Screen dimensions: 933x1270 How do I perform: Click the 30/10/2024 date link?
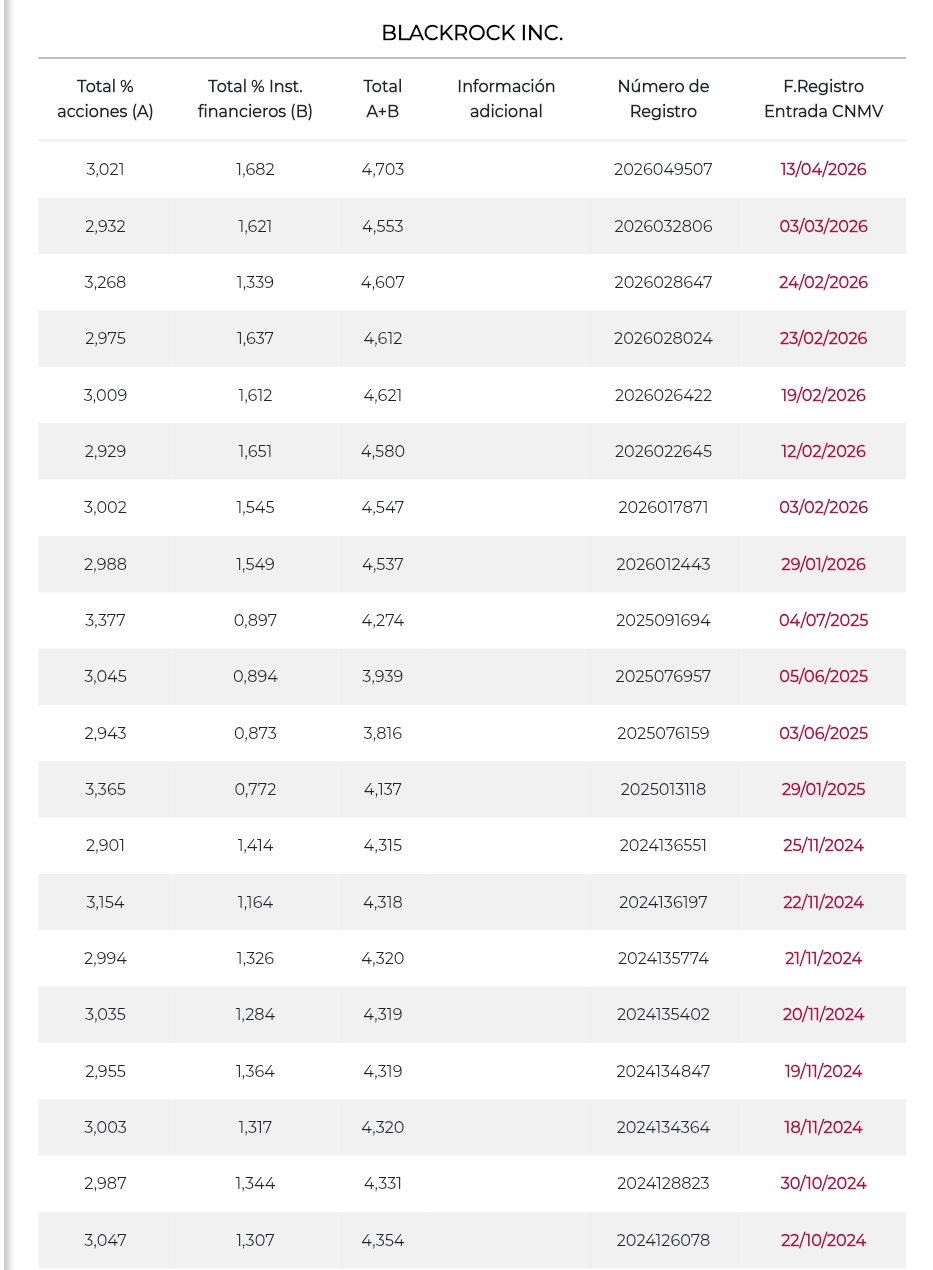coord(823,1183)
